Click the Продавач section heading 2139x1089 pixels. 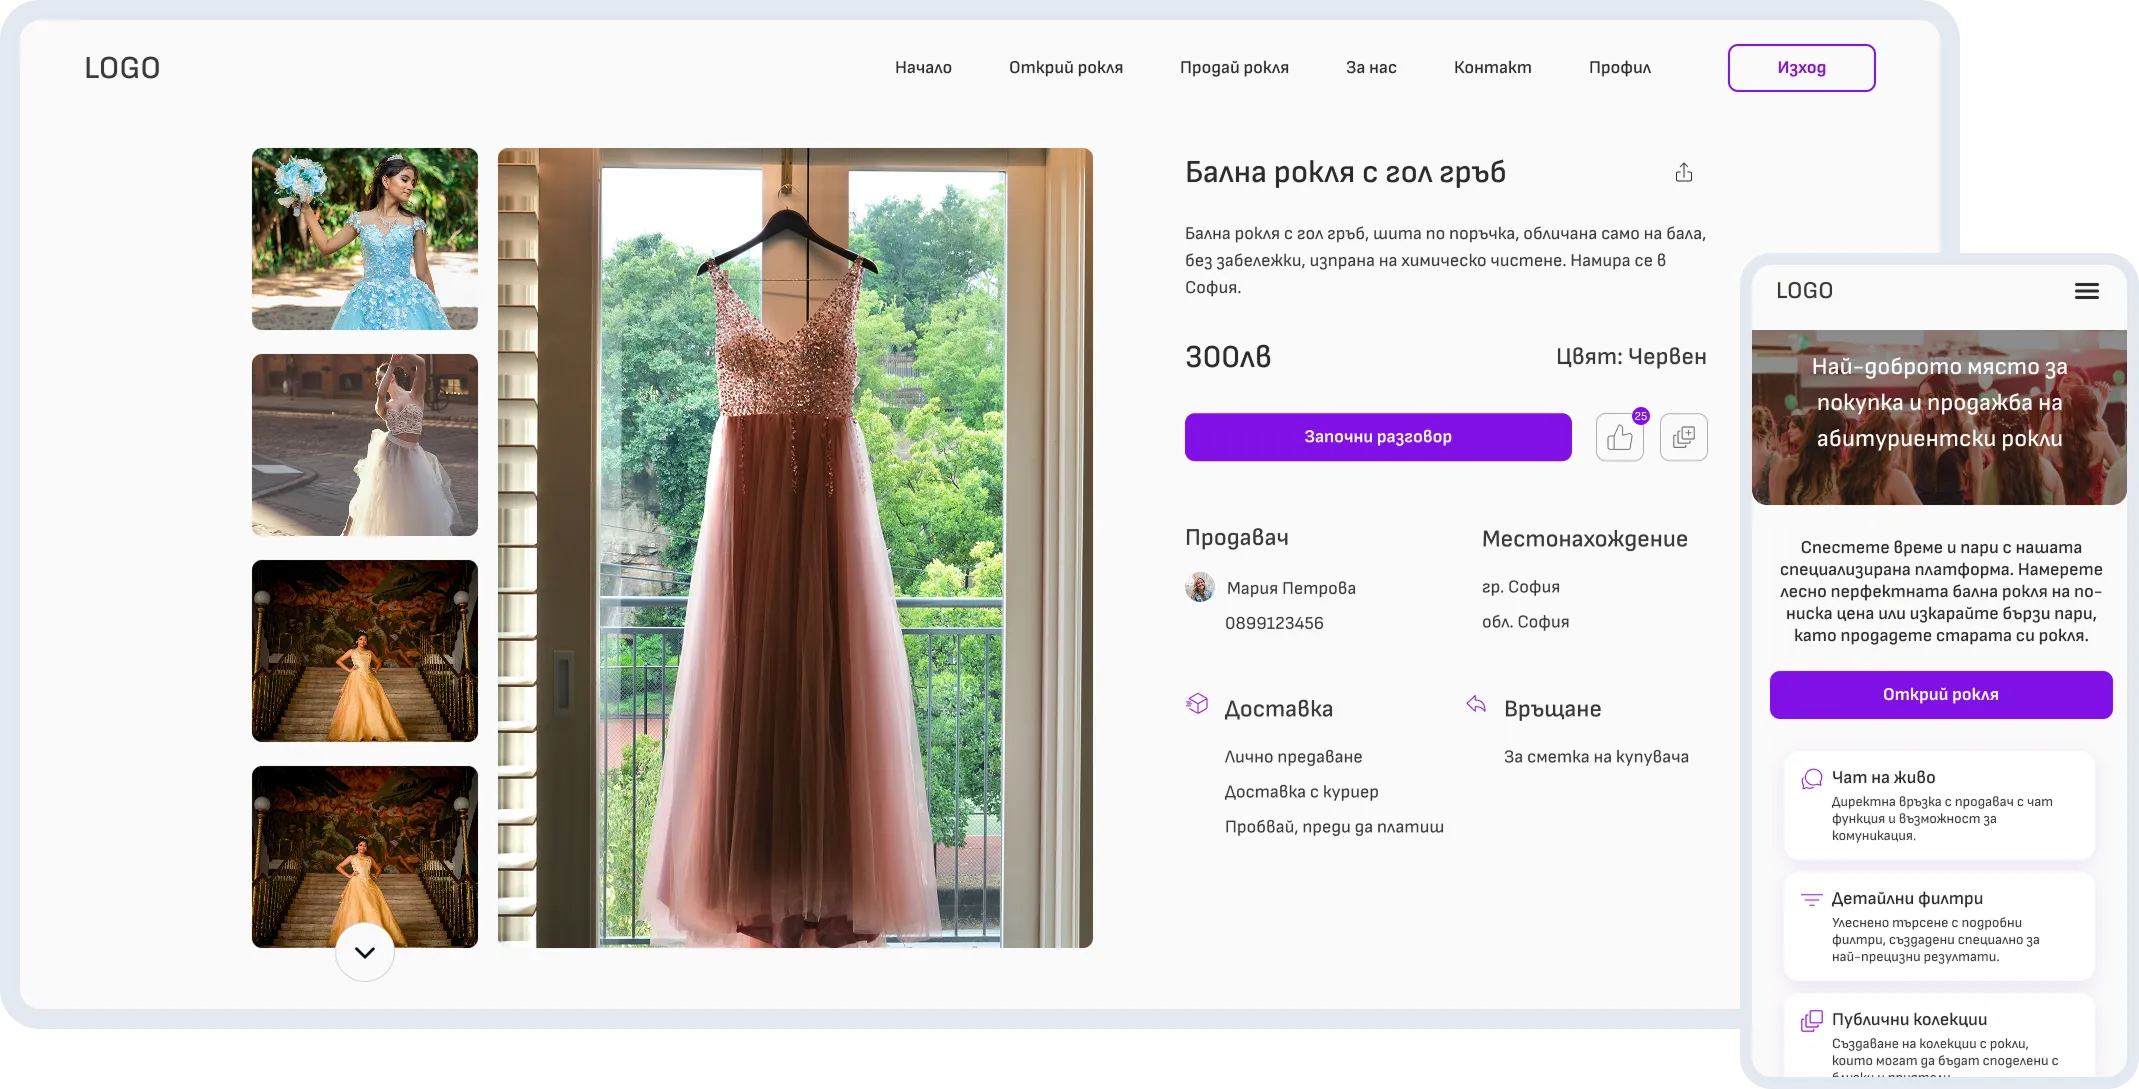tap(1237, 538)
